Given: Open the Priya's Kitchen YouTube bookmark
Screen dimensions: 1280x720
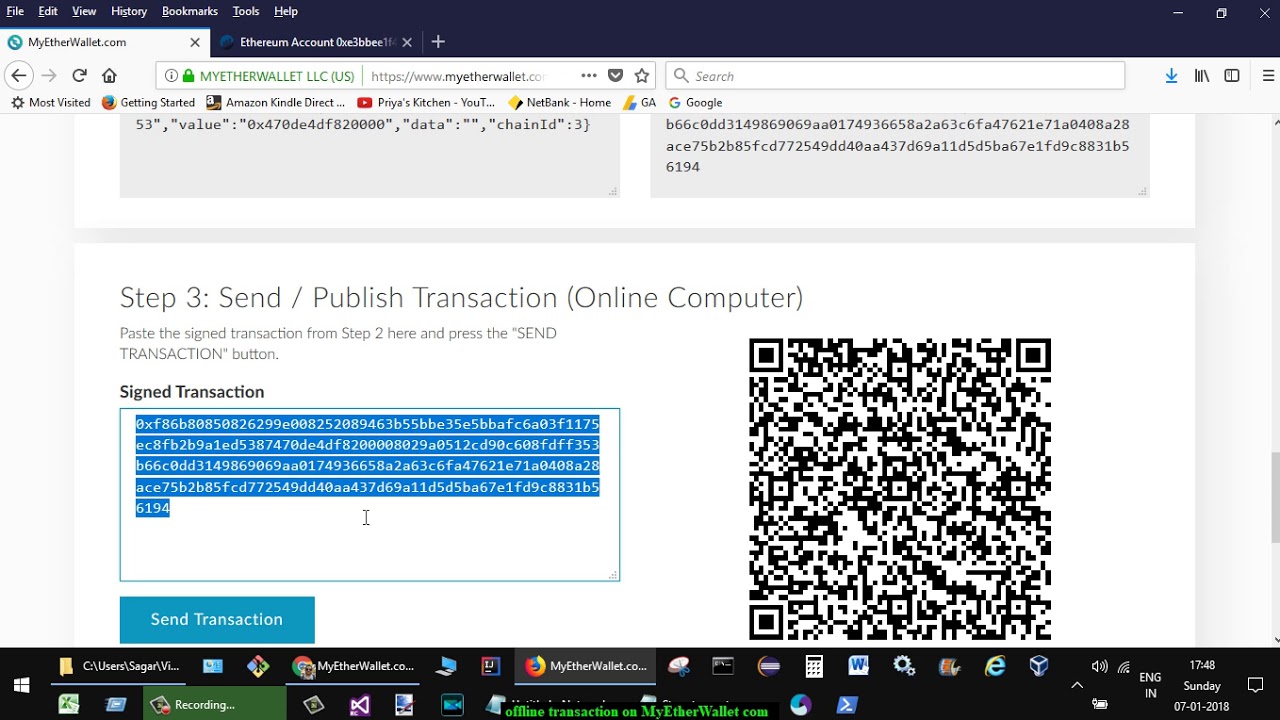Looking at the screenshot, I should tap(426, 102).
